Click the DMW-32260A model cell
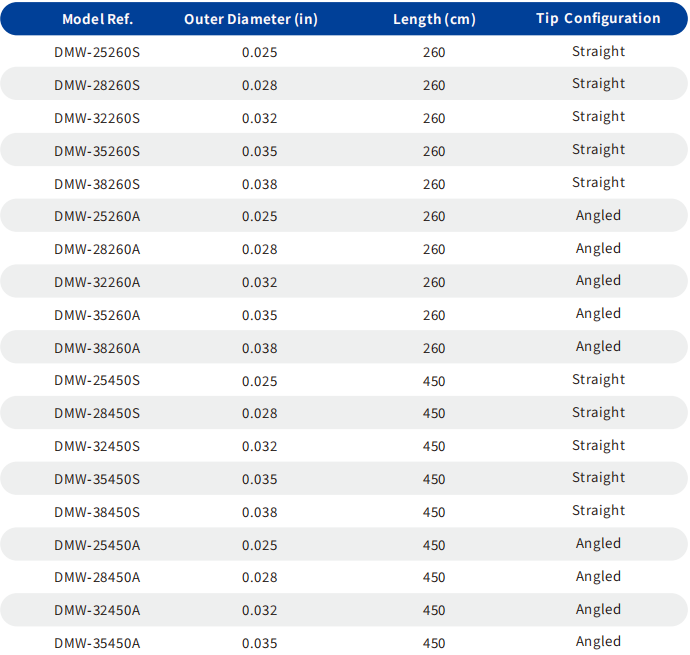The image size is (690, 655). [x=97, y=282]
